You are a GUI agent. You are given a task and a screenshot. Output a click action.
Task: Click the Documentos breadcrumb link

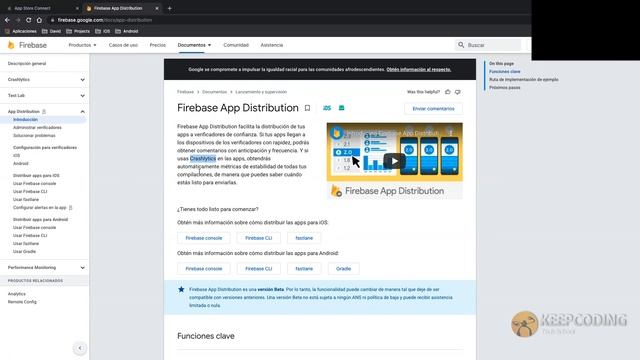214,92
